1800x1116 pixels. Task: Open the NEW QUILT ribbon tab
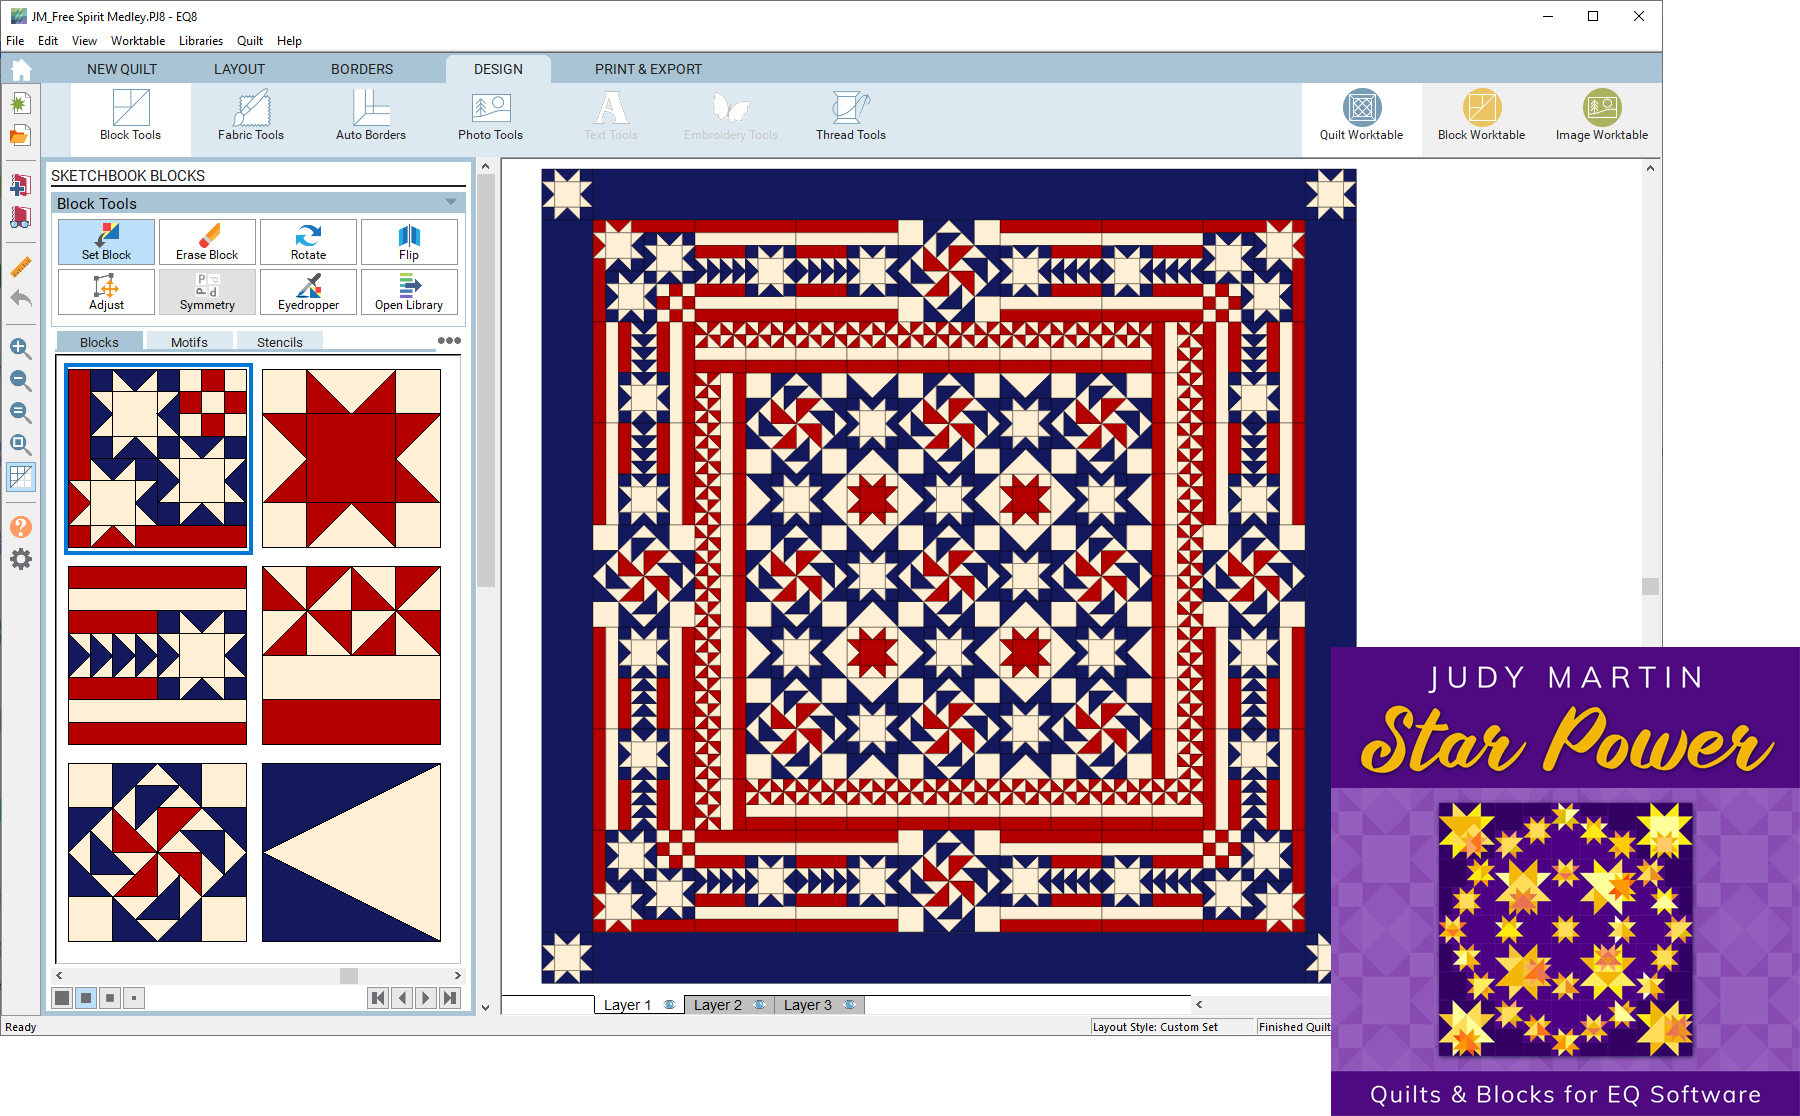[x=122, y=69]
